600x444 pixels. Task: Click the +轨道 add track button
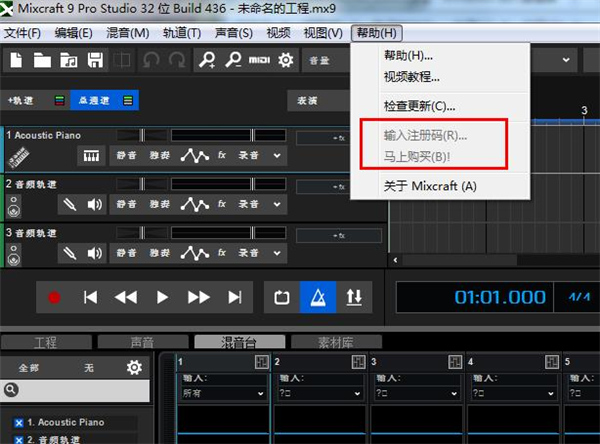pos(20,101)
